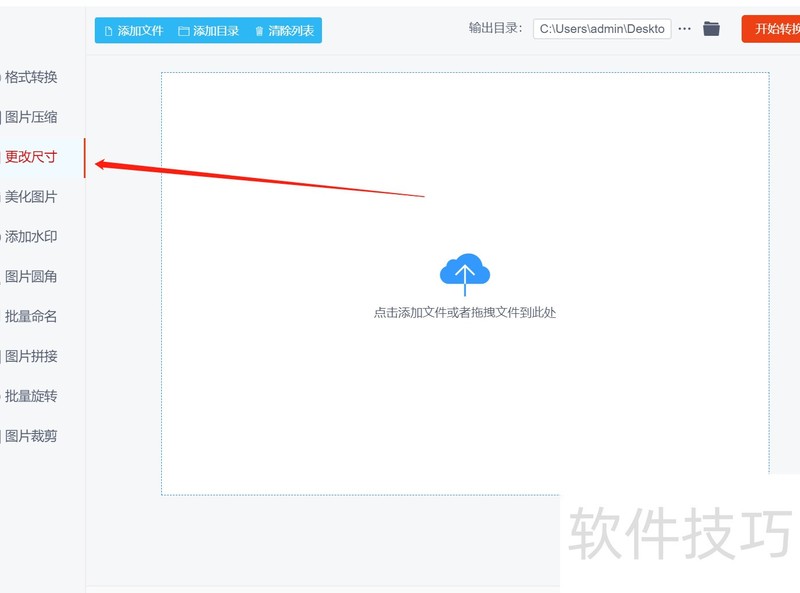The width and height of the screenshot is (800, 593).
Task: Click the cloud upload icon in drop area
Action: coord(463,268)
